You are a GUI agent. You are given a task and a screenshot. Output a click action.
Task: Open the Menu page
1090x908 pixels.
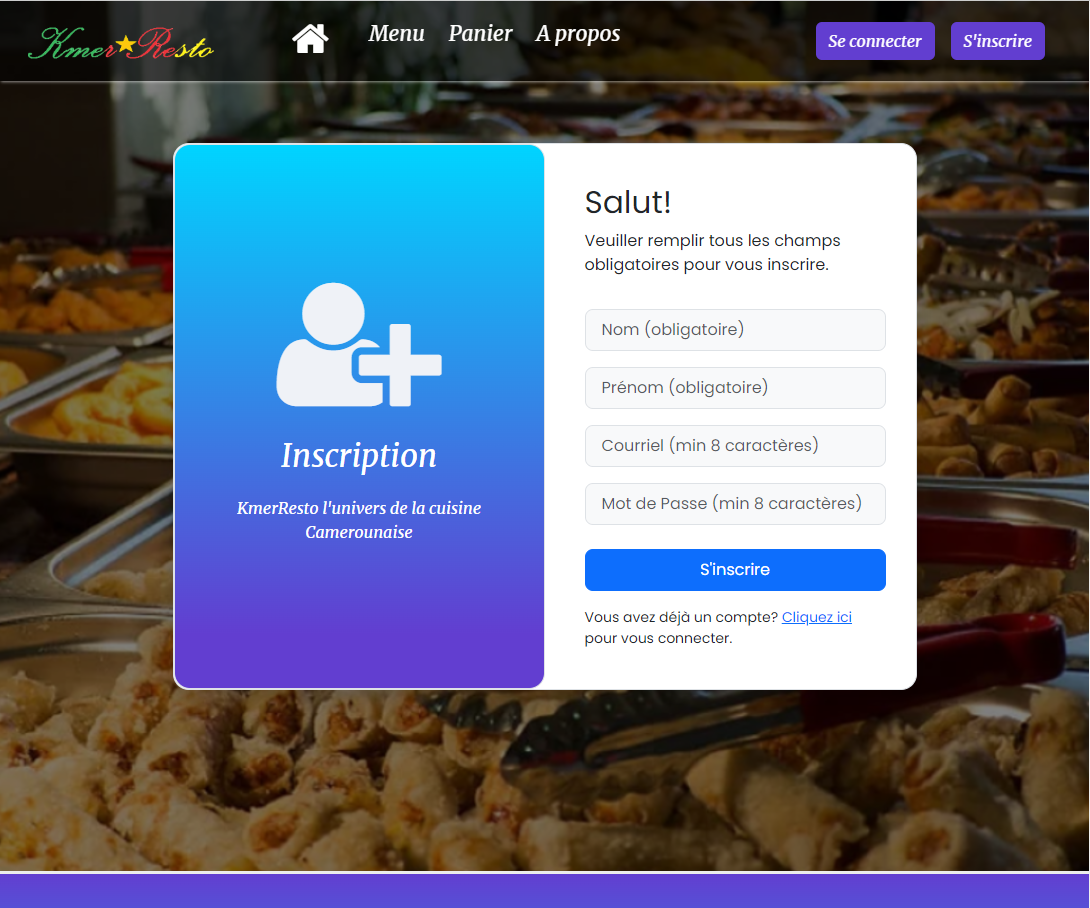396,34
